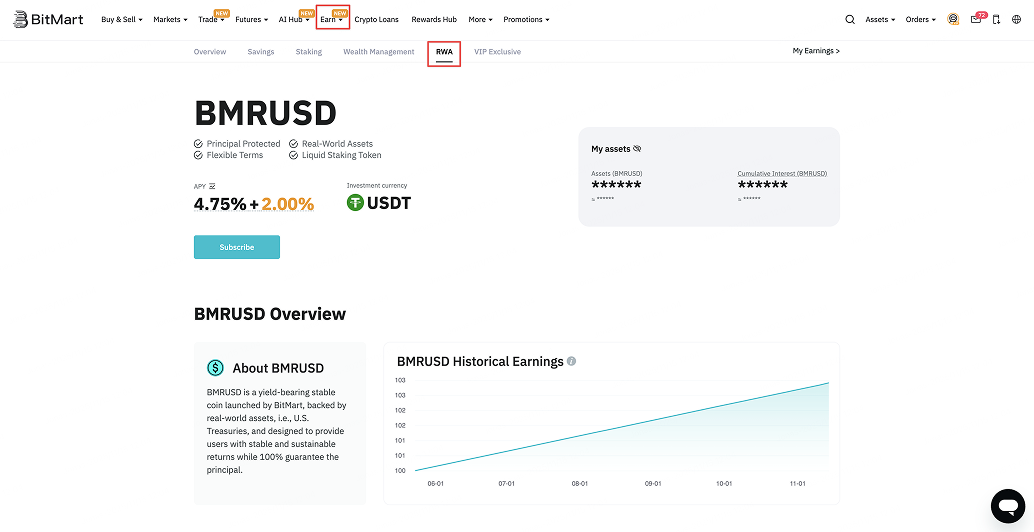1034x532 pixels.
Task: Open the messages envelope icon
Action: coord(976,20)
